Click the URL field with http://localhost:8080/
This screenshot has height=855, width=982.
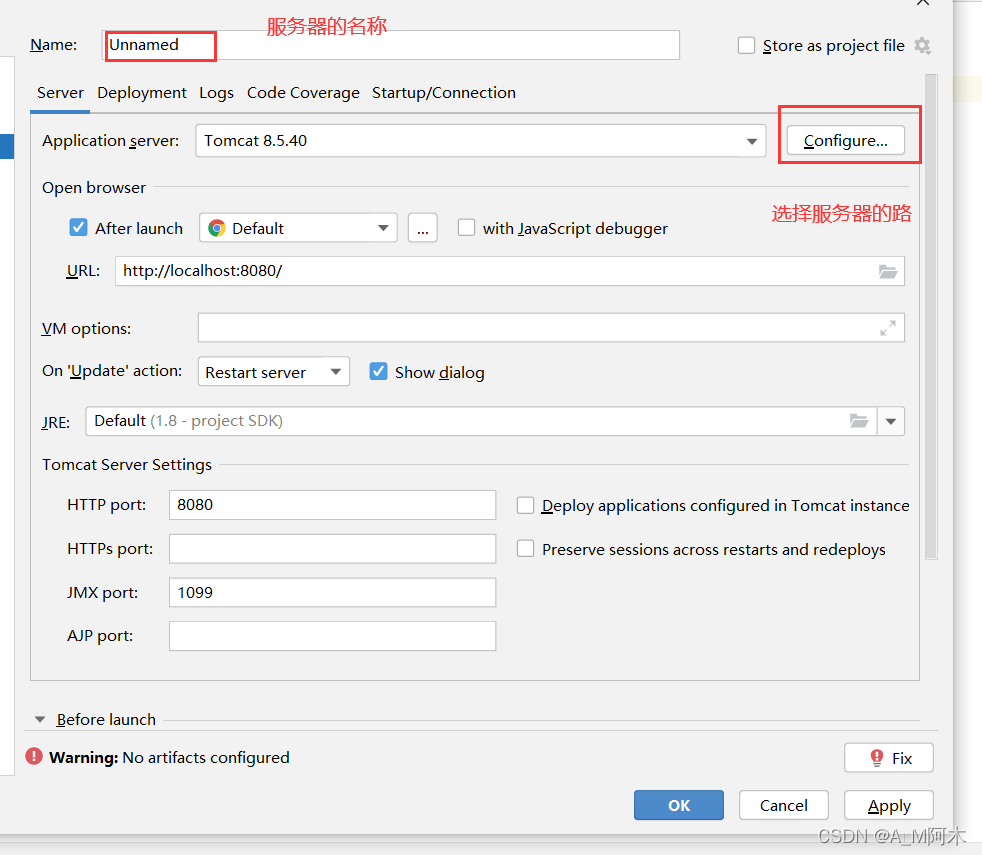coord(510,271)
